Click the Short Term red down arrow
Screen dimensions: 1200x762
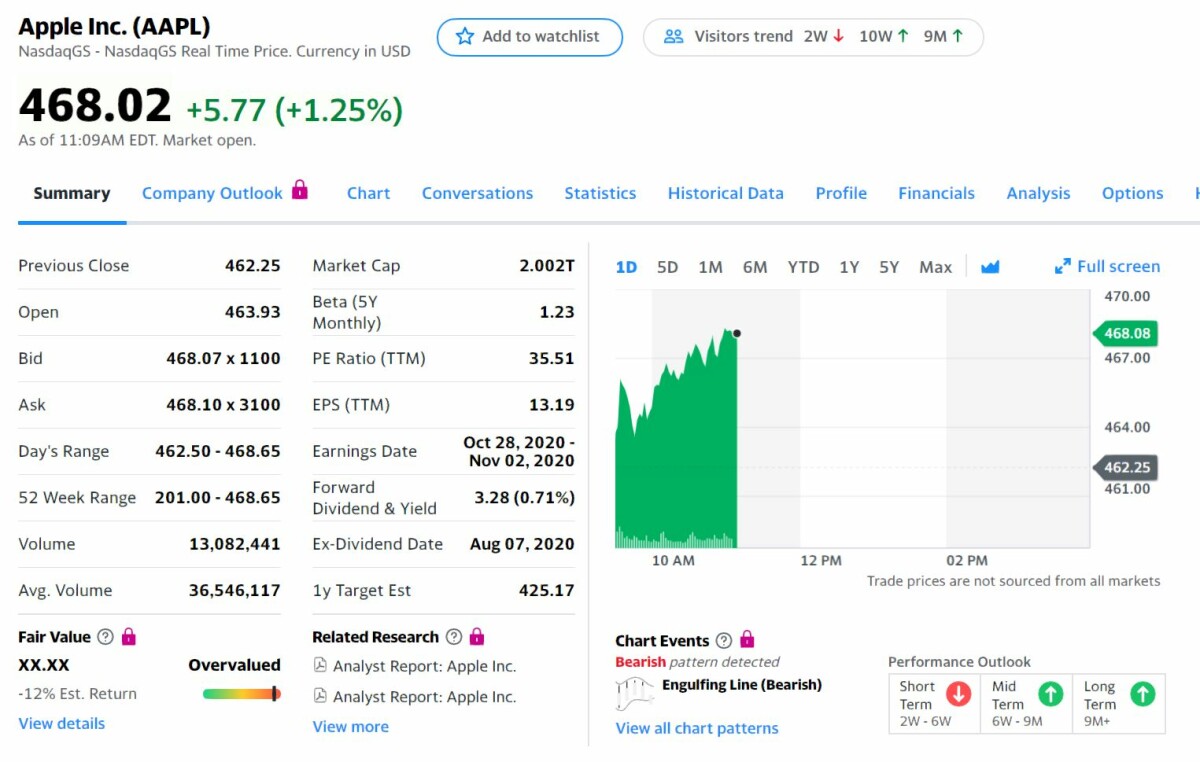958,694
